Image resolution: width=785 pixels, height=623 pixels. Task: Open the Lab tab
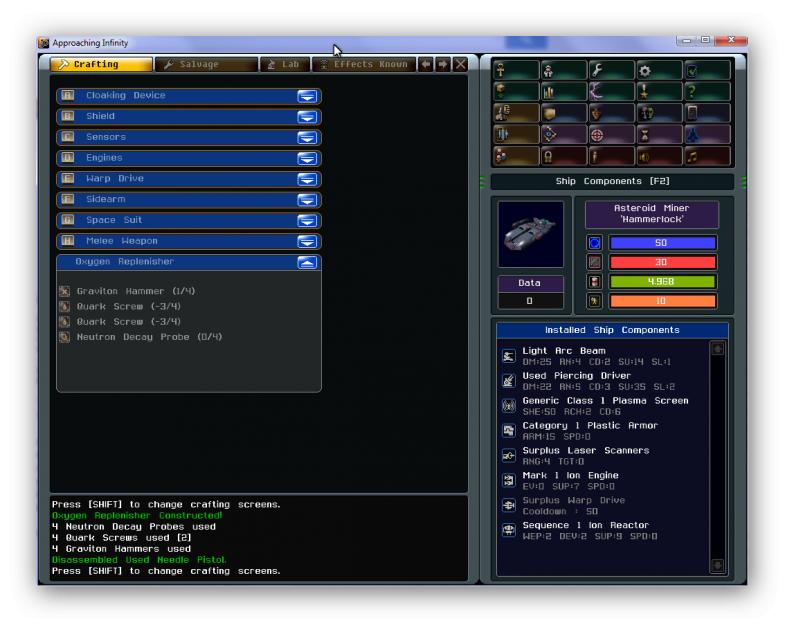283,64
